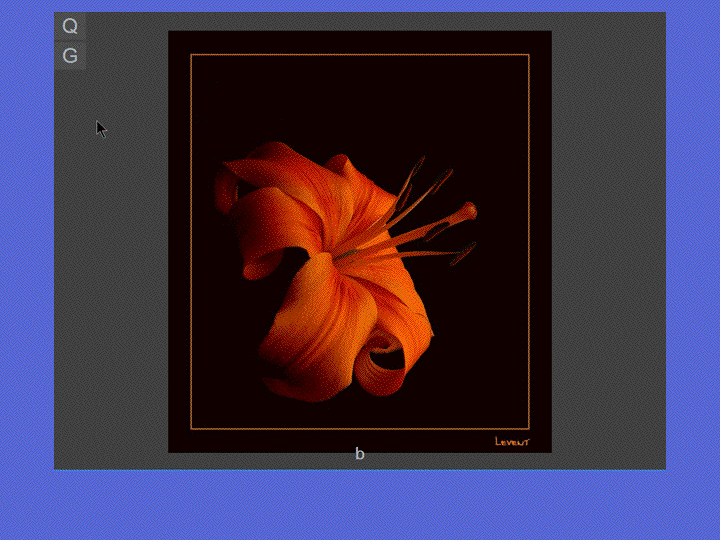This screenshot has width=720, height=540.
Task: Click the flower center where stamens meet
Action: click(345, 254)
